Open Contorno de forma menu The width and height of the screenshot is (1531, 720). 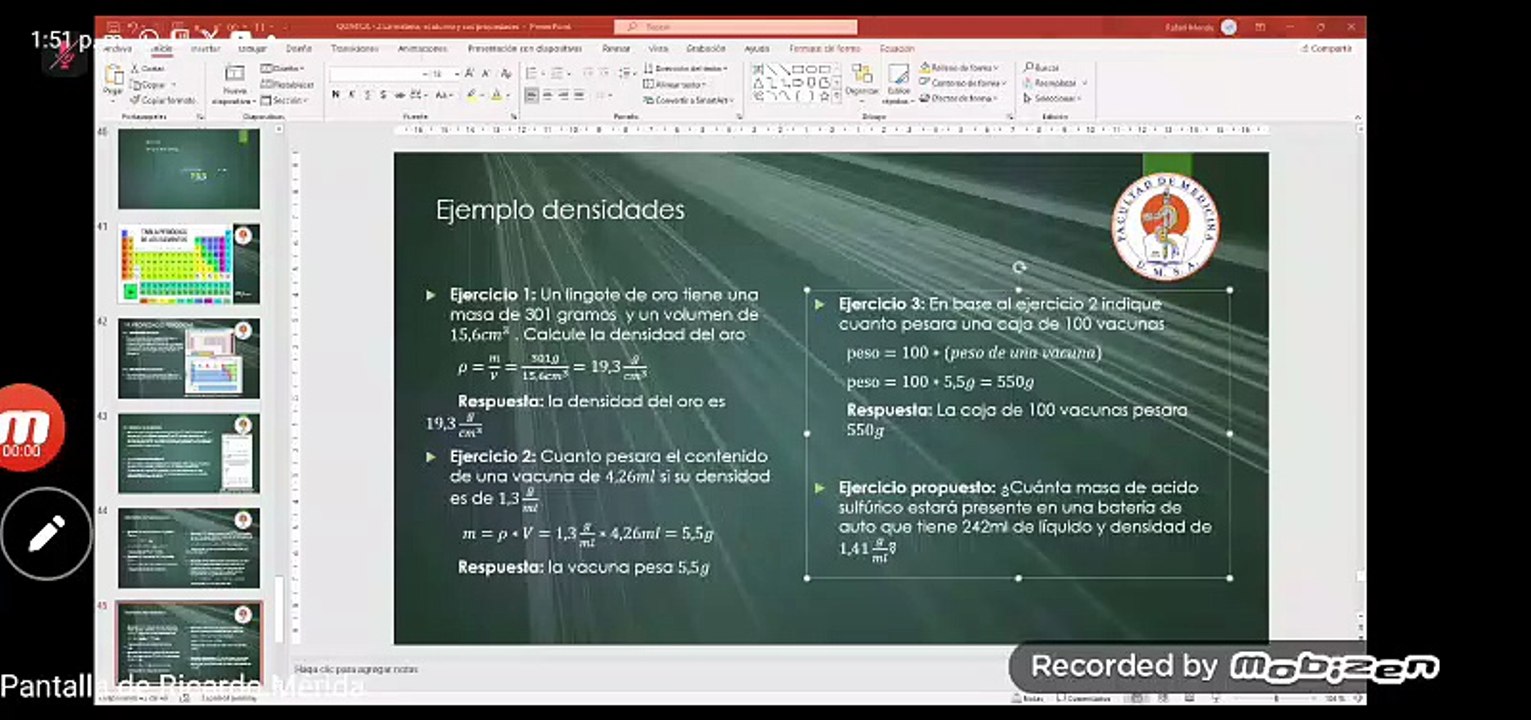pyautogui.click(x=964, y=83)
